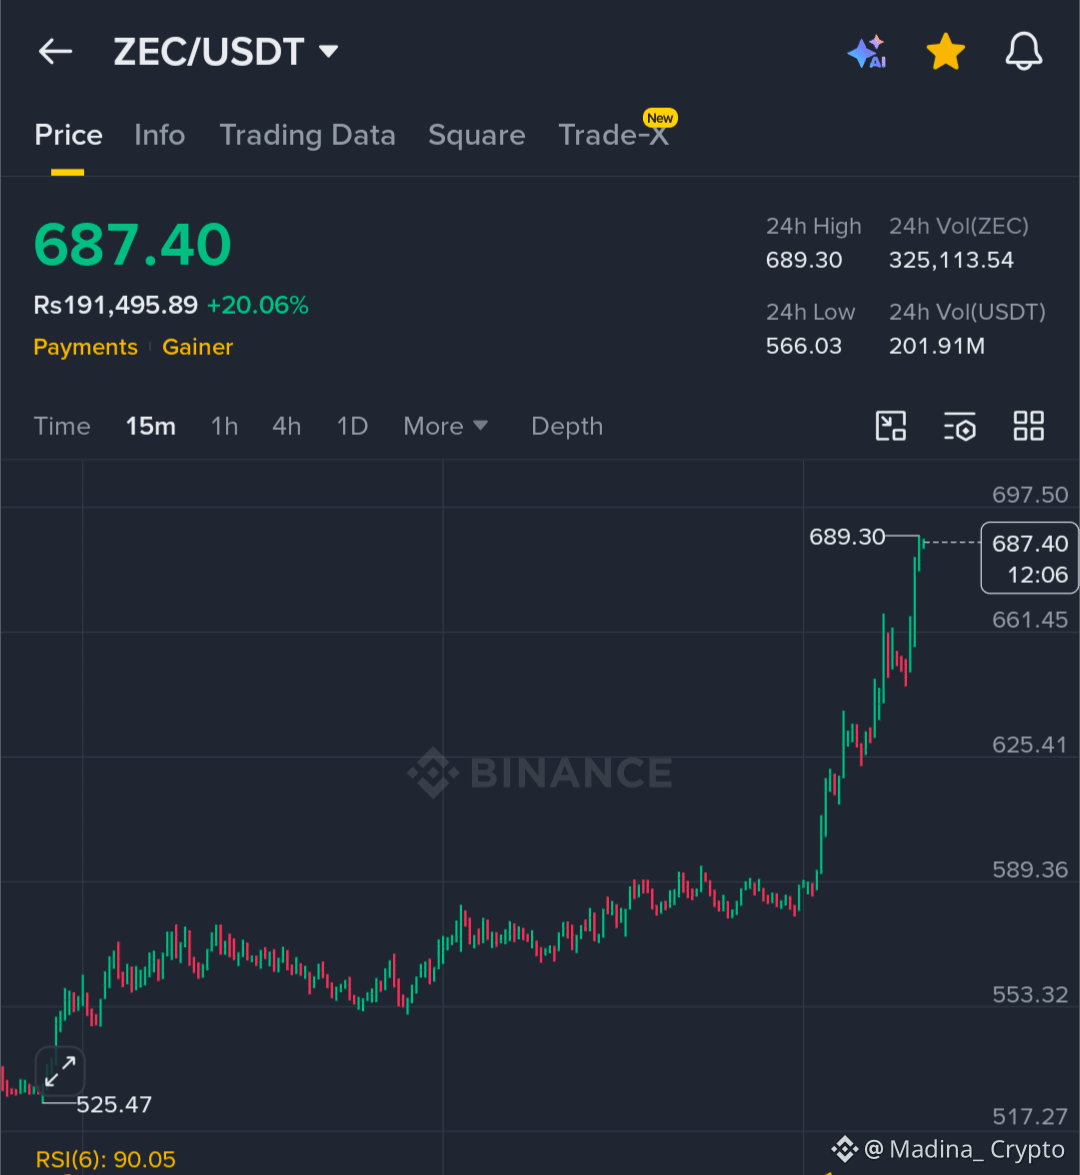Tap the RSI(6): 90.05 indicator label
Viewport: 1080px width, 1175px height.
click(x=106, y=1159)
